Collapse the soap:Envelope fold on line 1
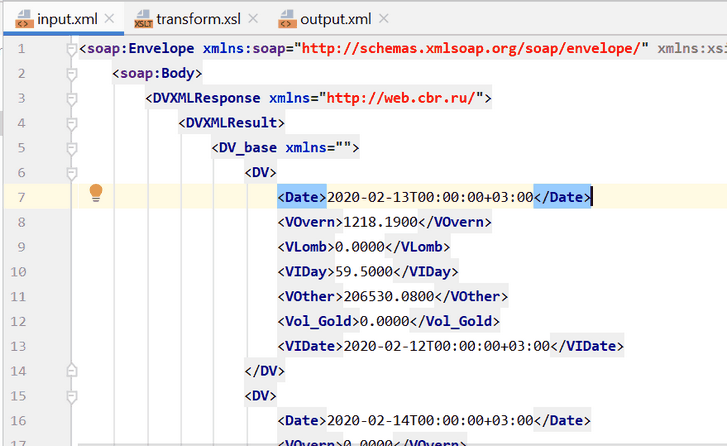This screenshot has width=727, height=446. pyautogui.click(x=70, y=49)
